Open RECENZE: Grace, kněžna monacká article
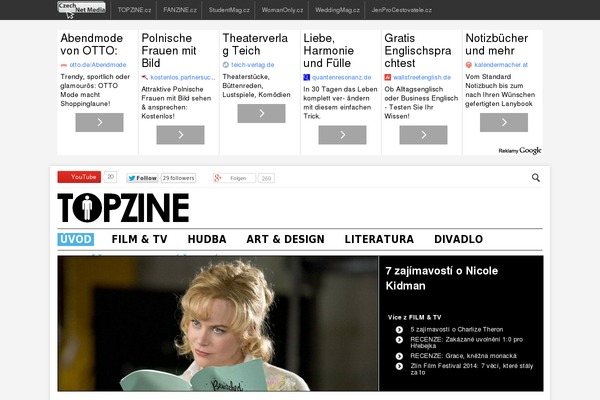The image size is (600, 400). tap(463, 356)
